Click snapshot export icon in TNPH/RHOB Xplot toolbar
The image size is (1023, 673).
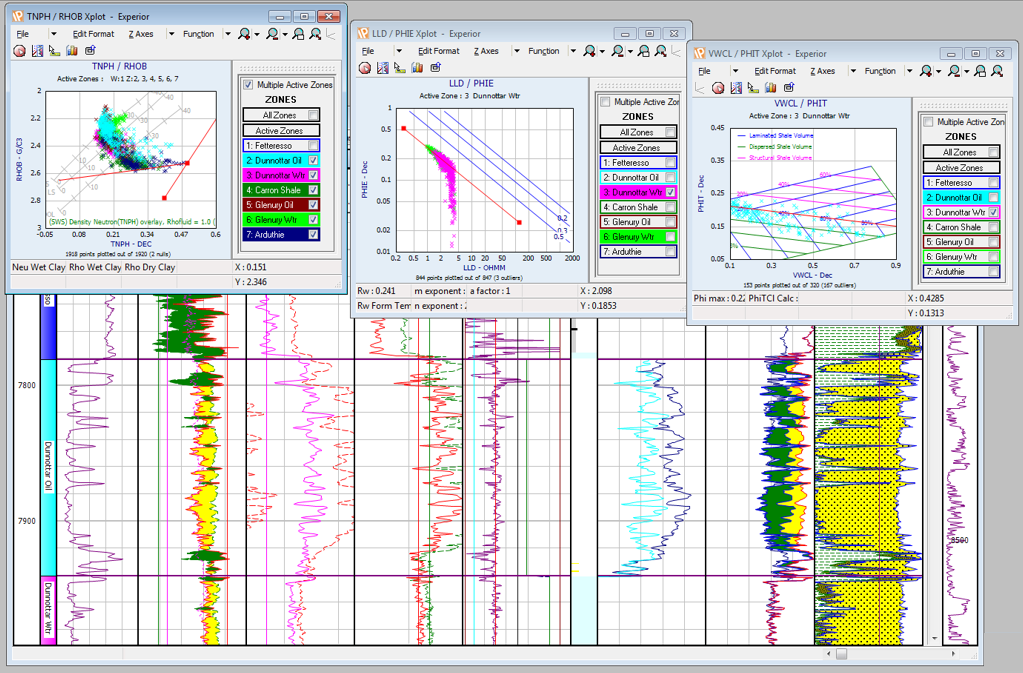90,50
